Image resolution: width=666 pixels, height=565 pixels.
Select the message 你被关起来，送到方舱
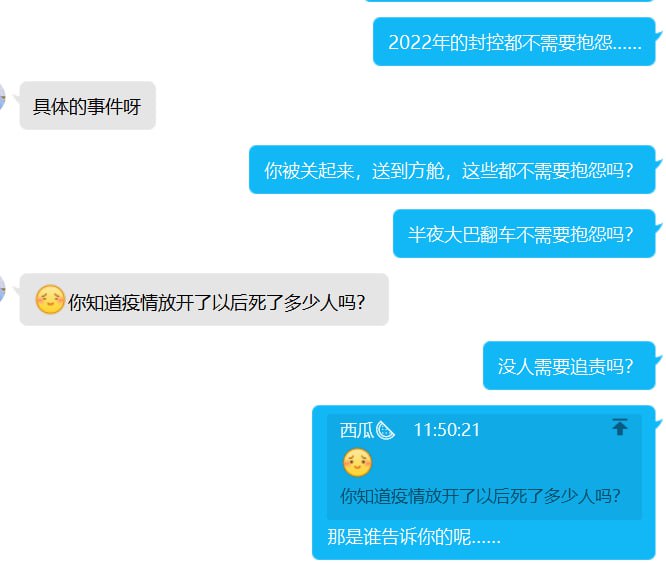click(x=452, y=170)
